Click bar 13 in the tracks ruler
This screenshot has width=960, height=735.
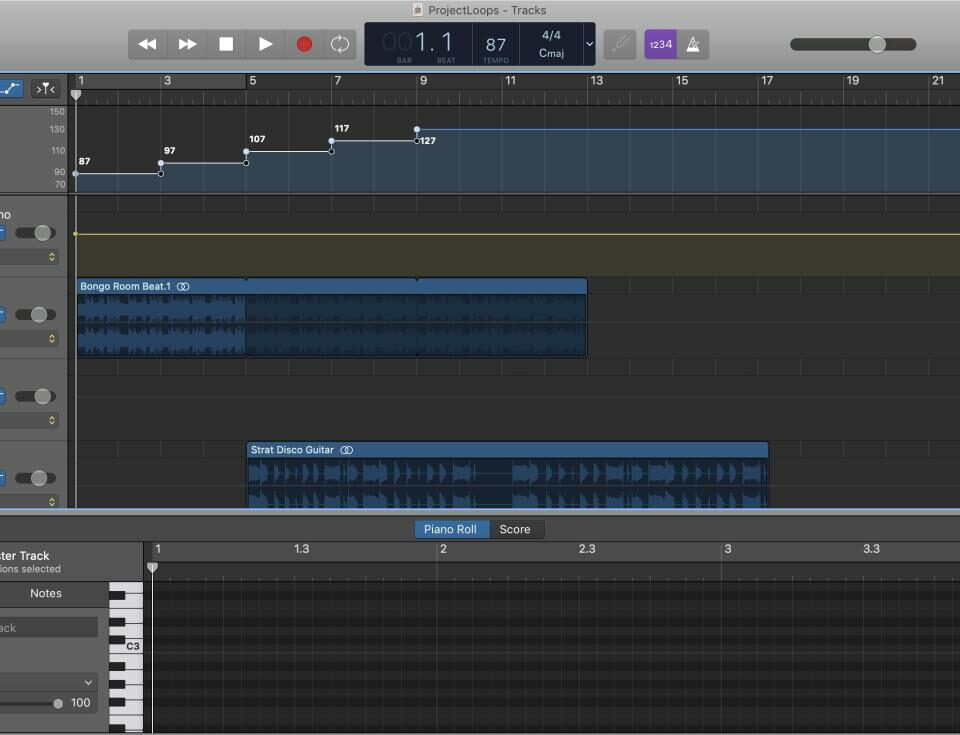[596, 80]
